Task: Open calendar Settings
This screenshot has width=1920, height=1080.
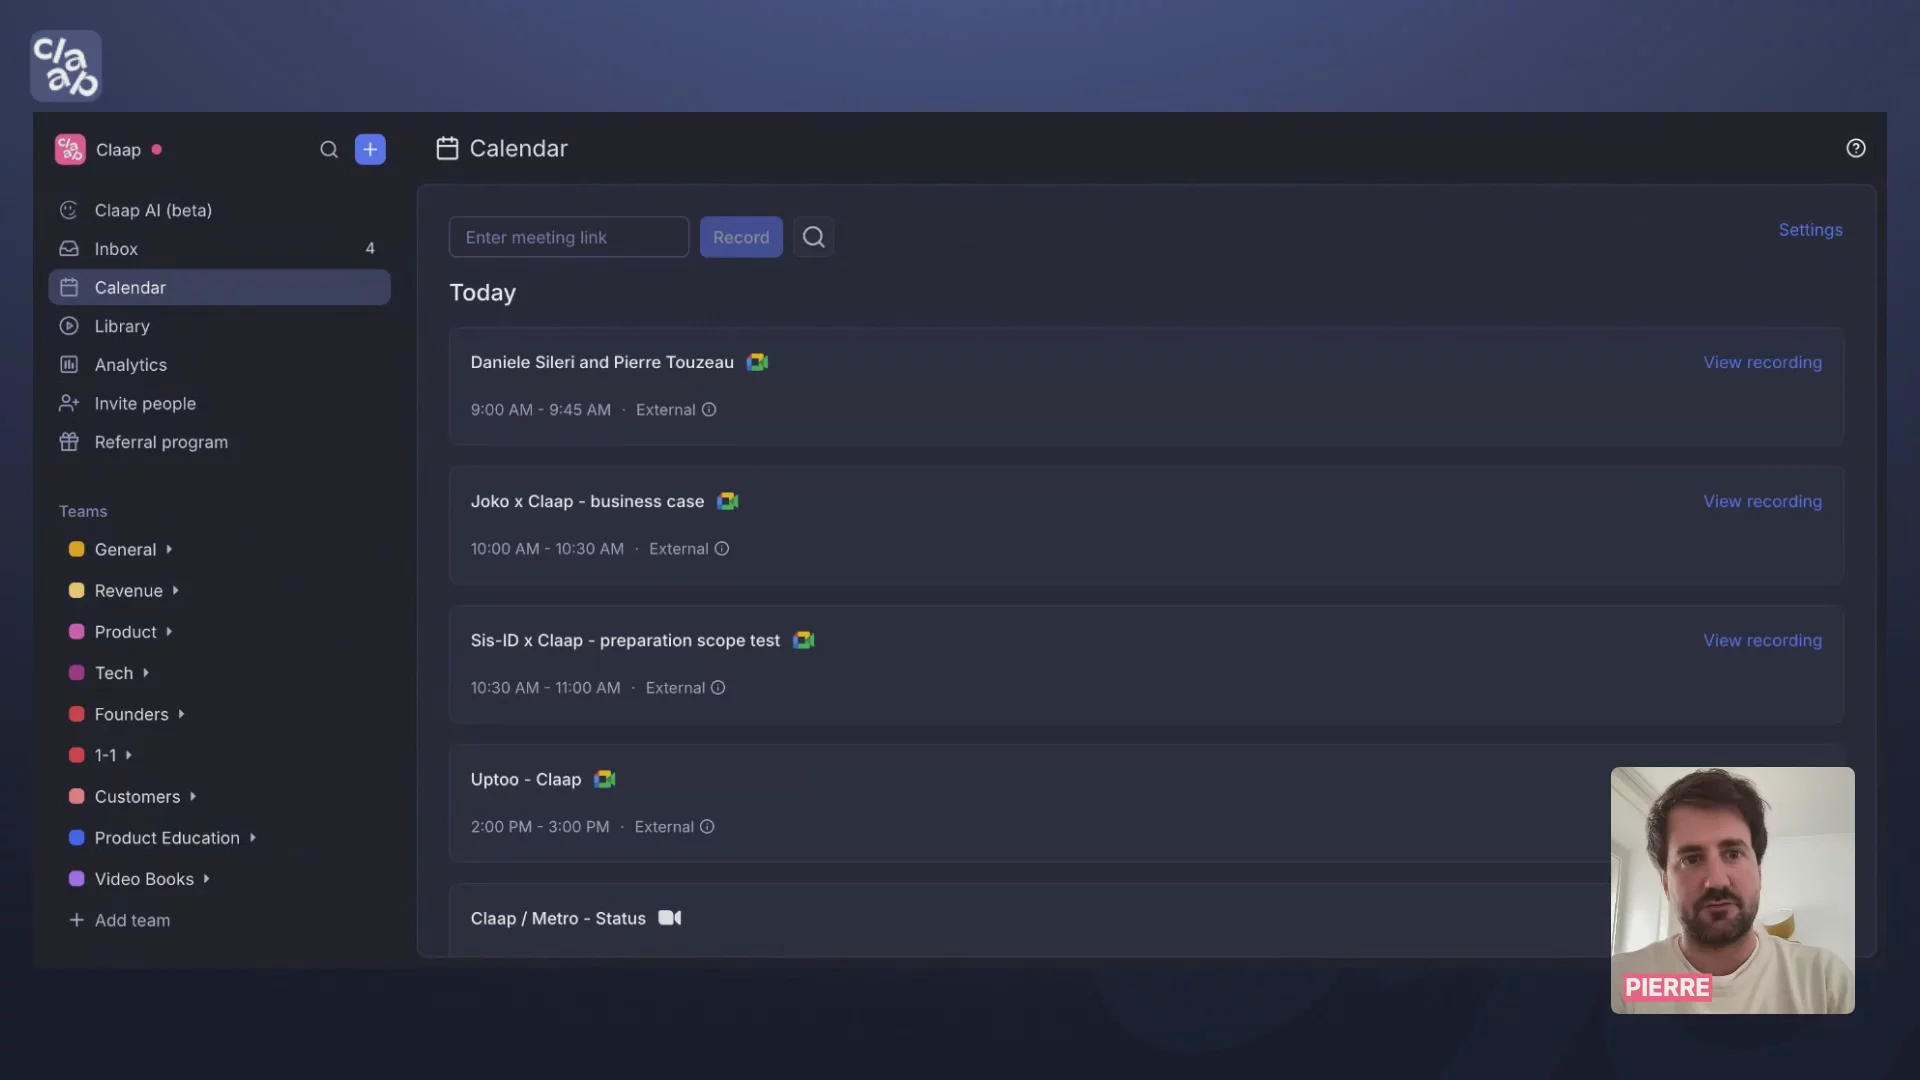Action: 1810,230
